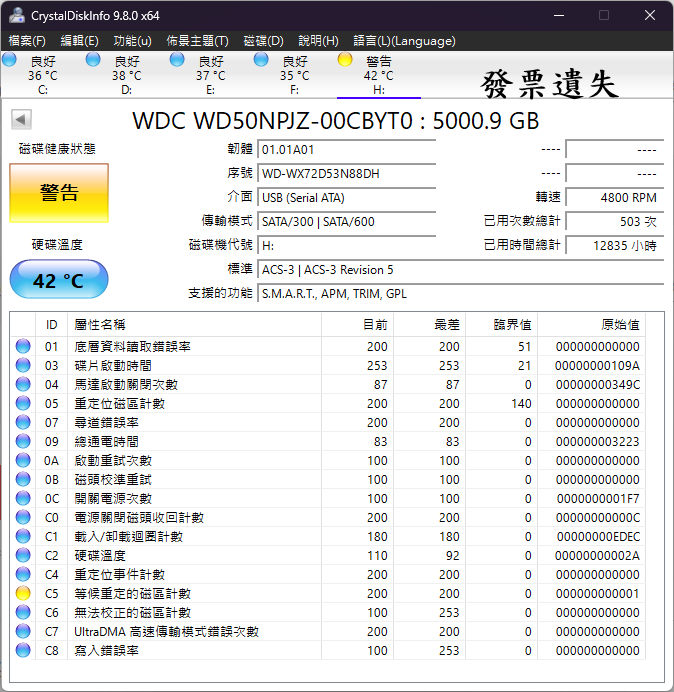Click the previous disk arrow icon

tap(21, 120)
